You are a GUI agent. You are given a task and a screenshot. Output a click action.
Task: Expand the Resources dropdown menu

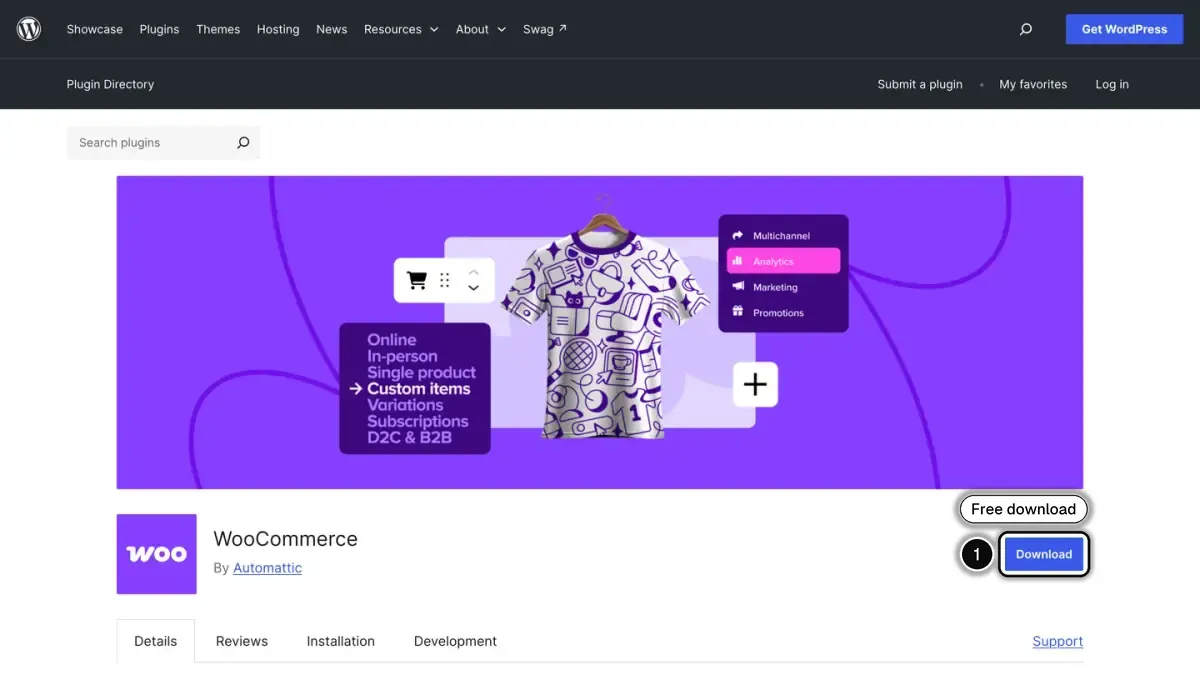401,29
